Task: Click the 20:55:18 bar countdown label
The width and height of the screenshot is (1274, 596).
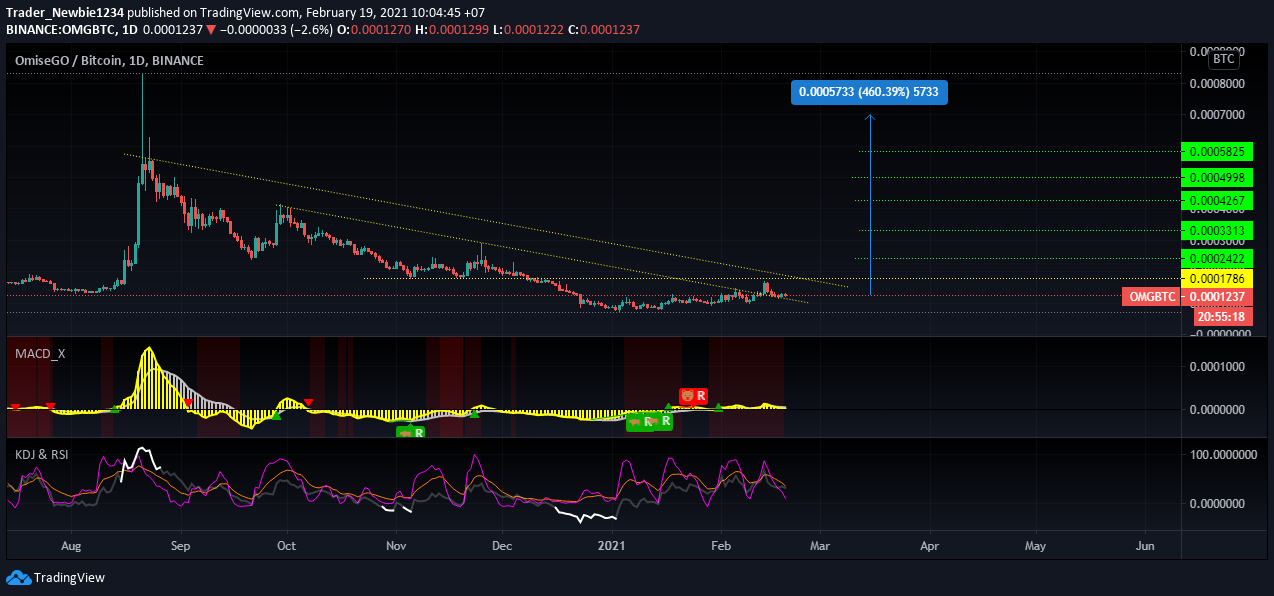Action: tap(1224, 316)
